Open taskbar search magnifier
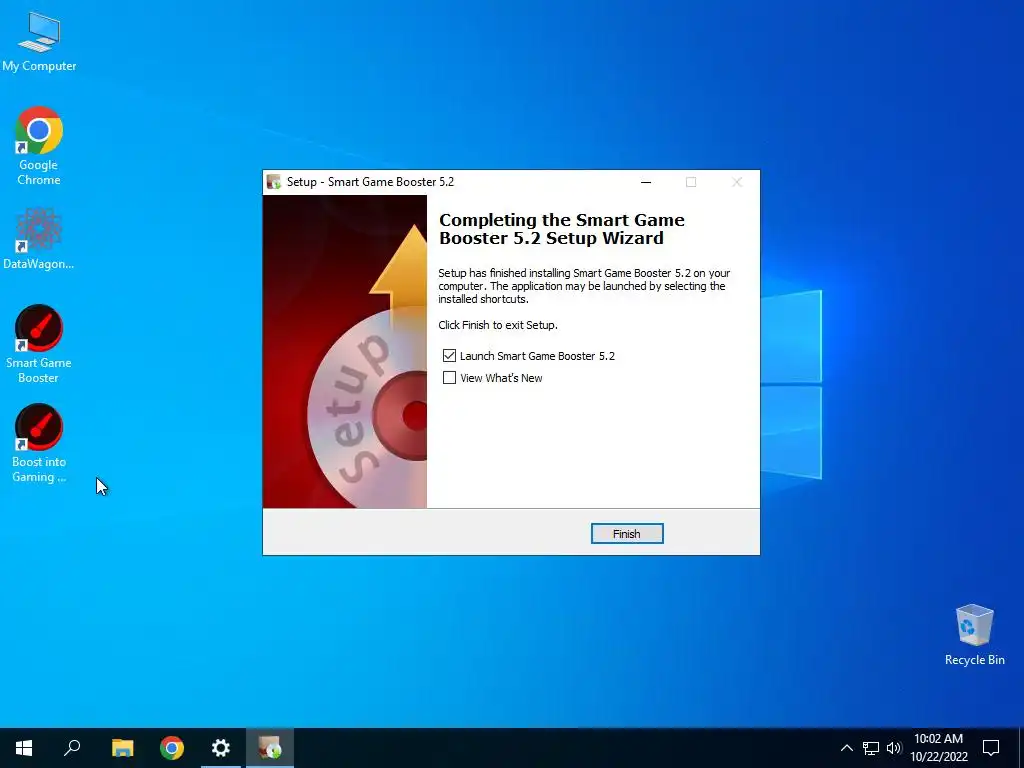 (72, 748)
